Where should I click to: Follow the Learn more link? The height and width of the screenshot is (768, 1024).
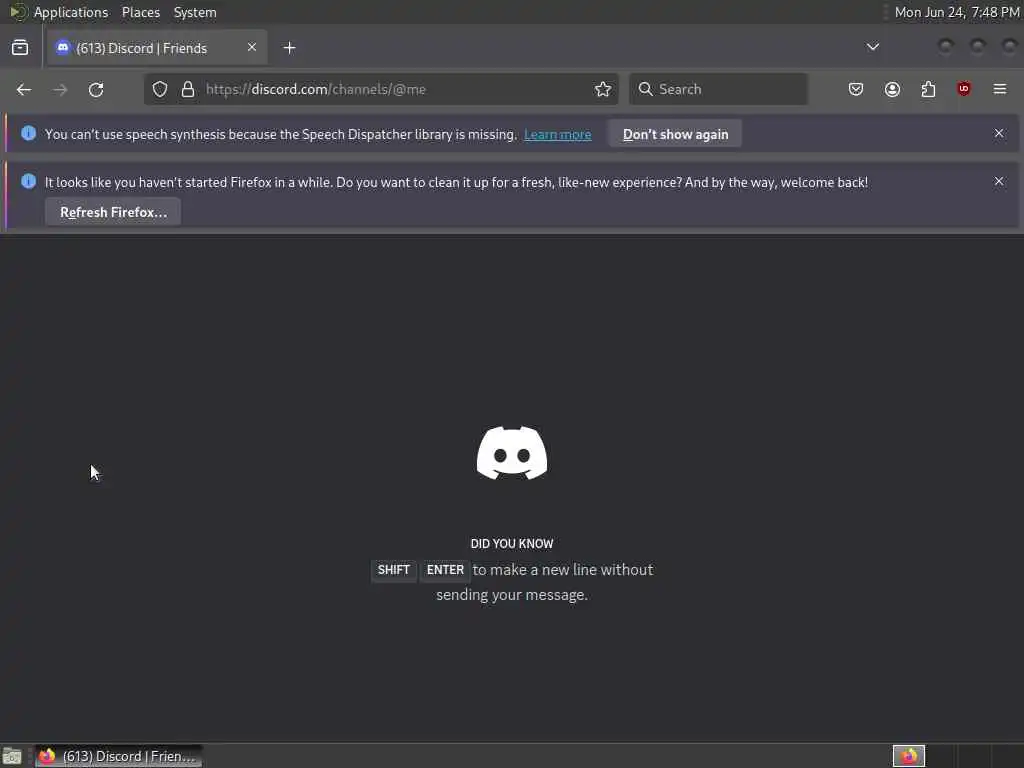[x=558, y=135]
